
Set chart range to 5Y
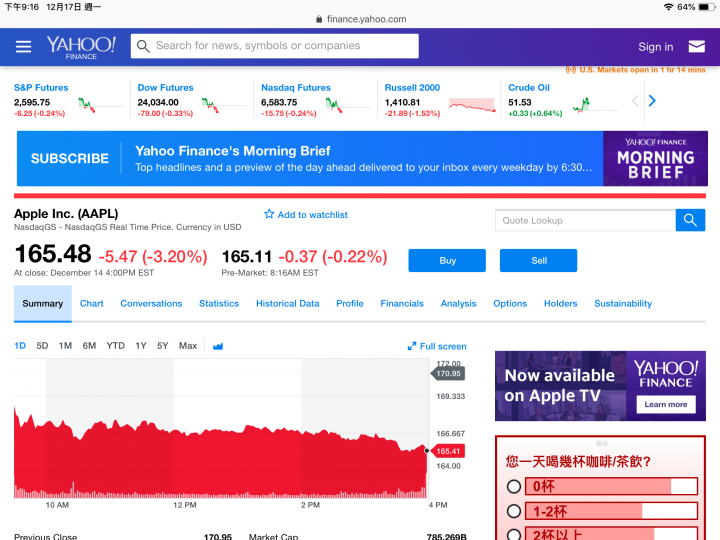click(163, 346)
